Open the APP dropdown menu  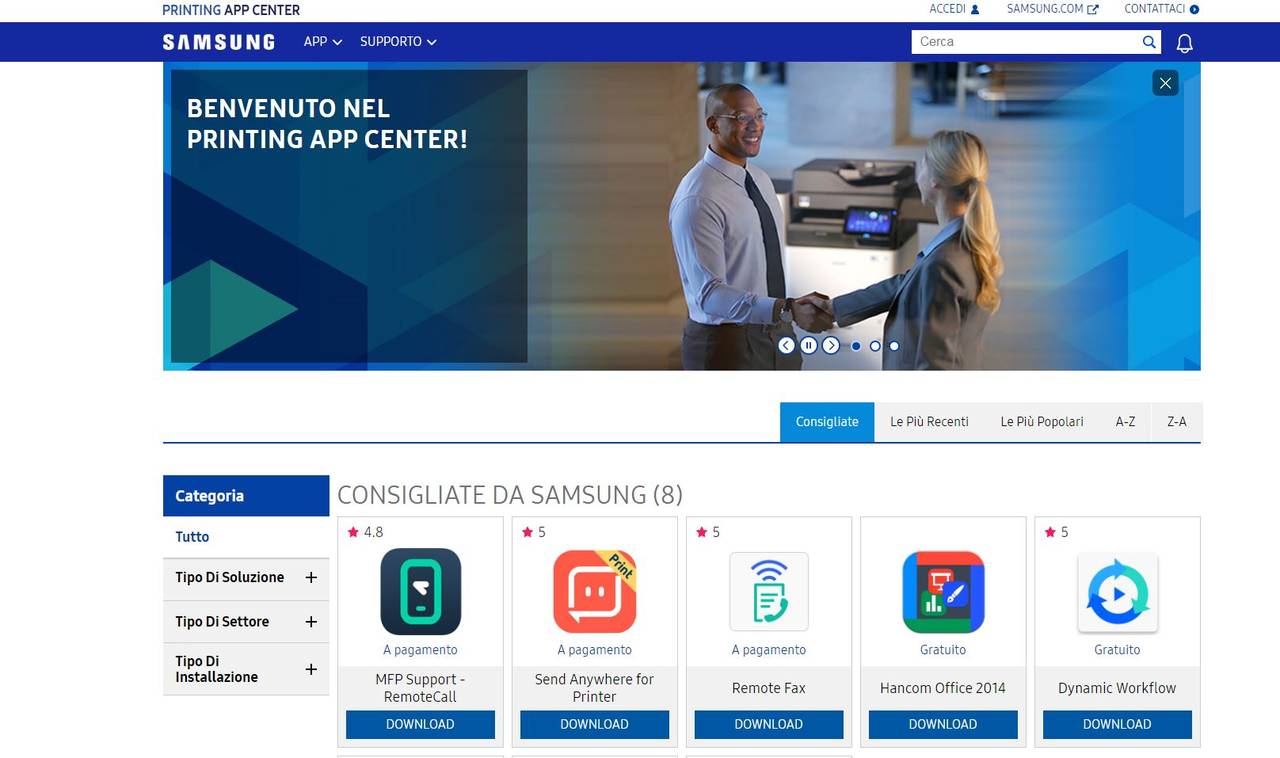tap(322, 42)
